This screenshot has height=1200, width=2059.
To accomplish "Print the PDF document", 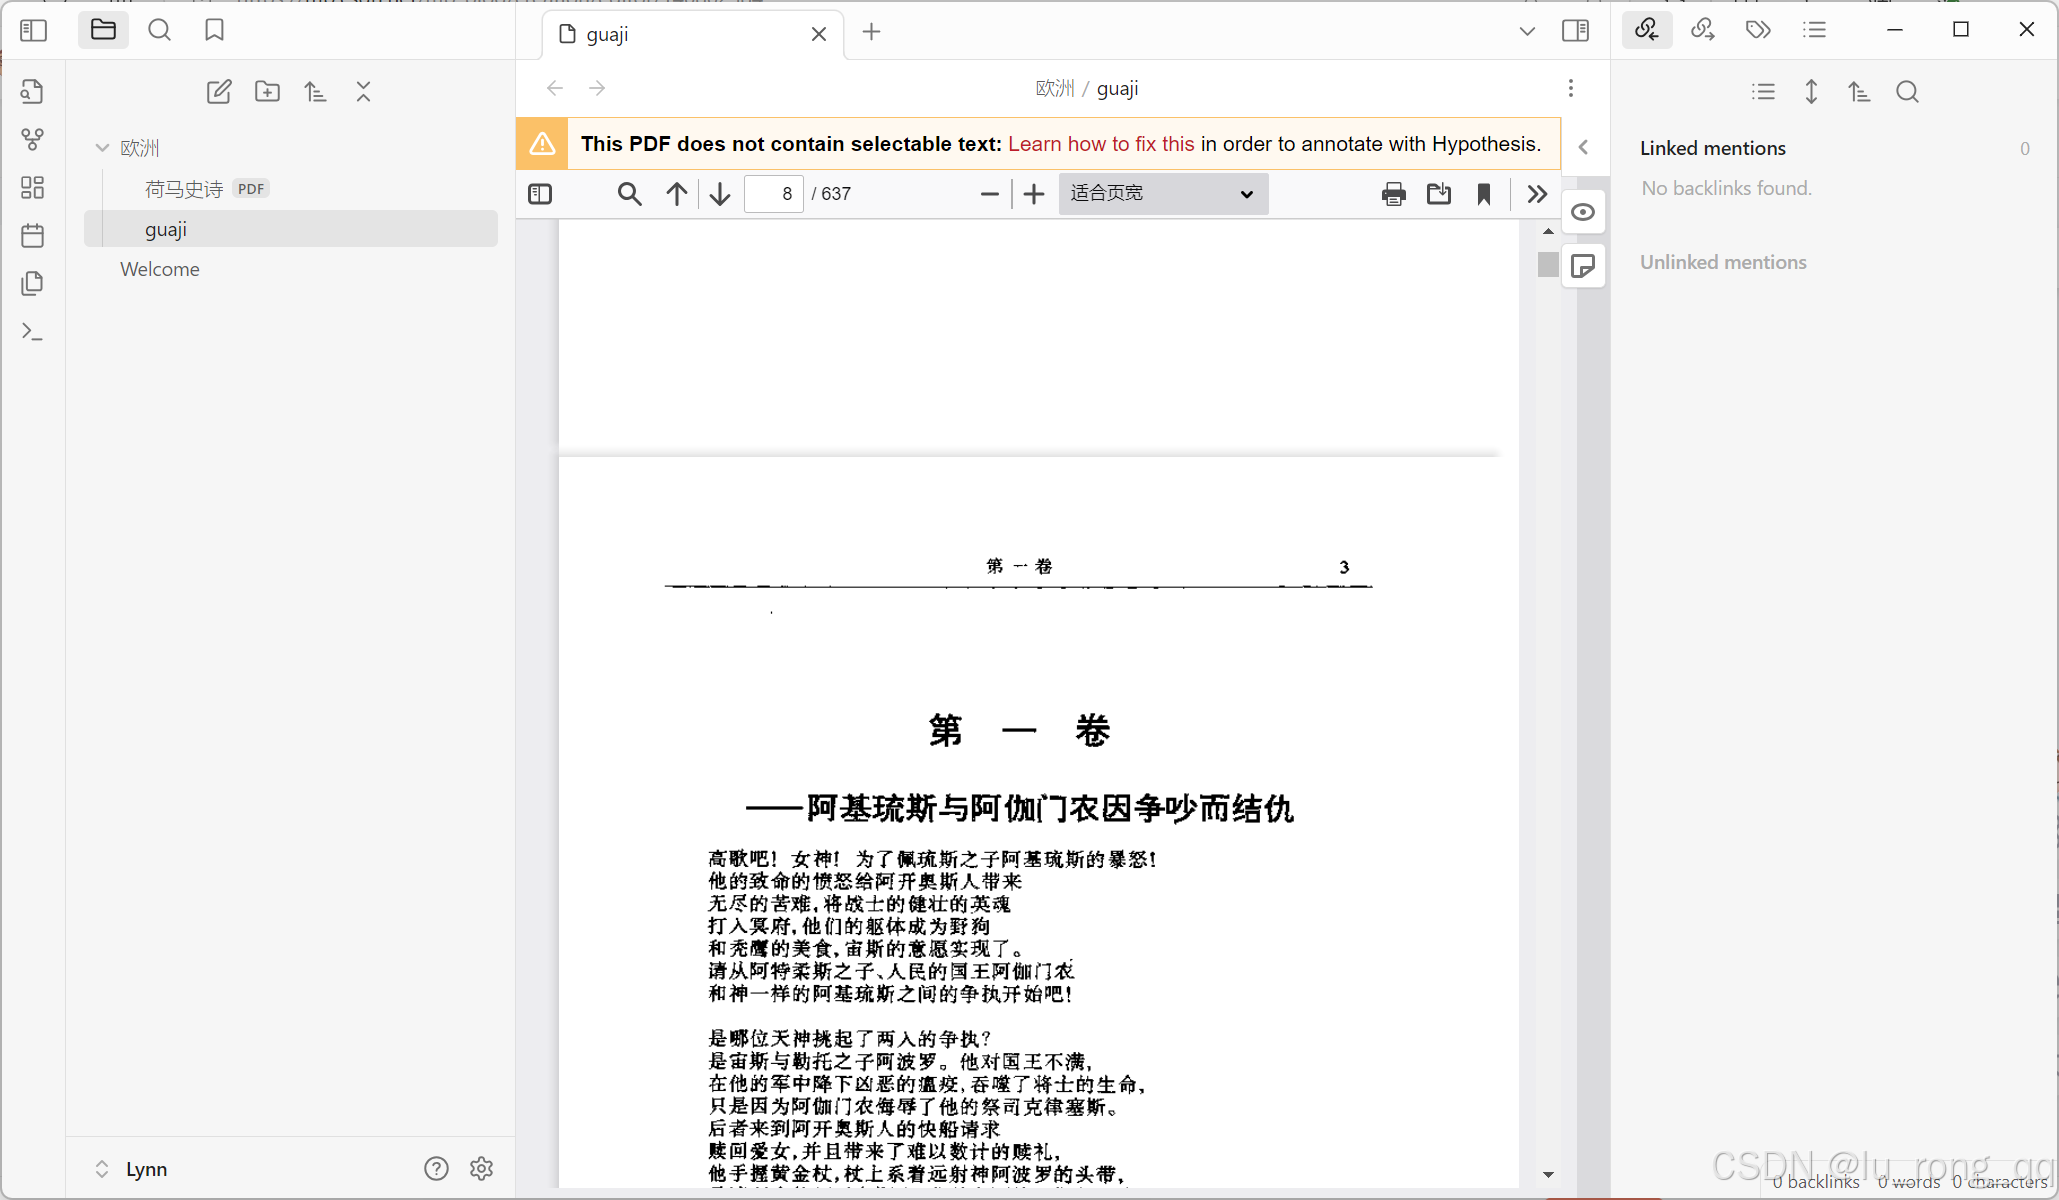I will [1393, 194].
